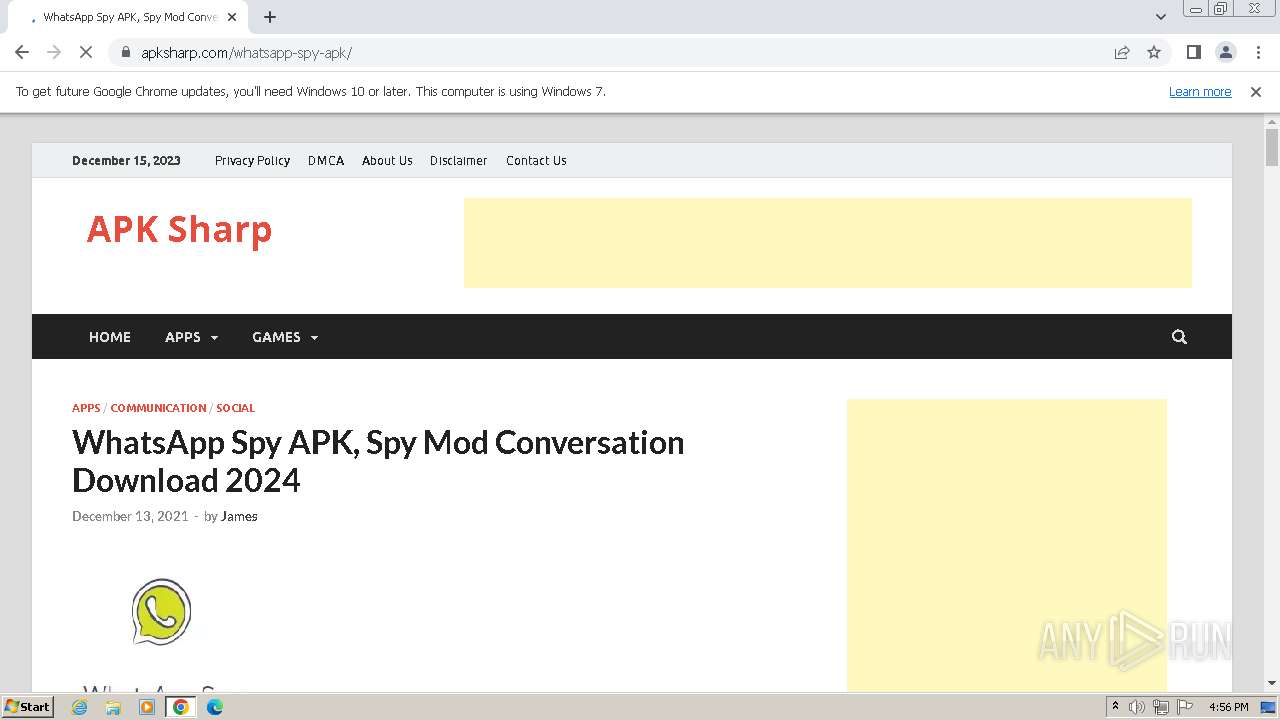The width and height of the screenshot is (1280, 720).
Task: Expand APPS dropdown menu
Action: click(x=191, y=337)
